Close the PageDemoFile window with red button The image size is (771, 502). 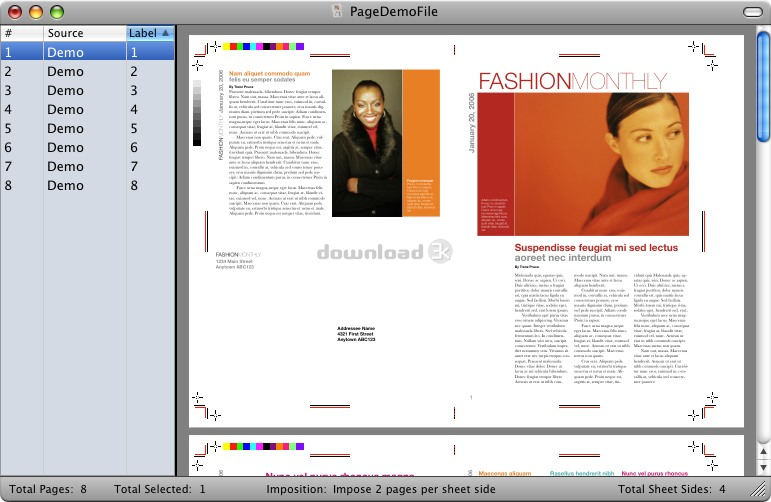(x=15, y=12)
